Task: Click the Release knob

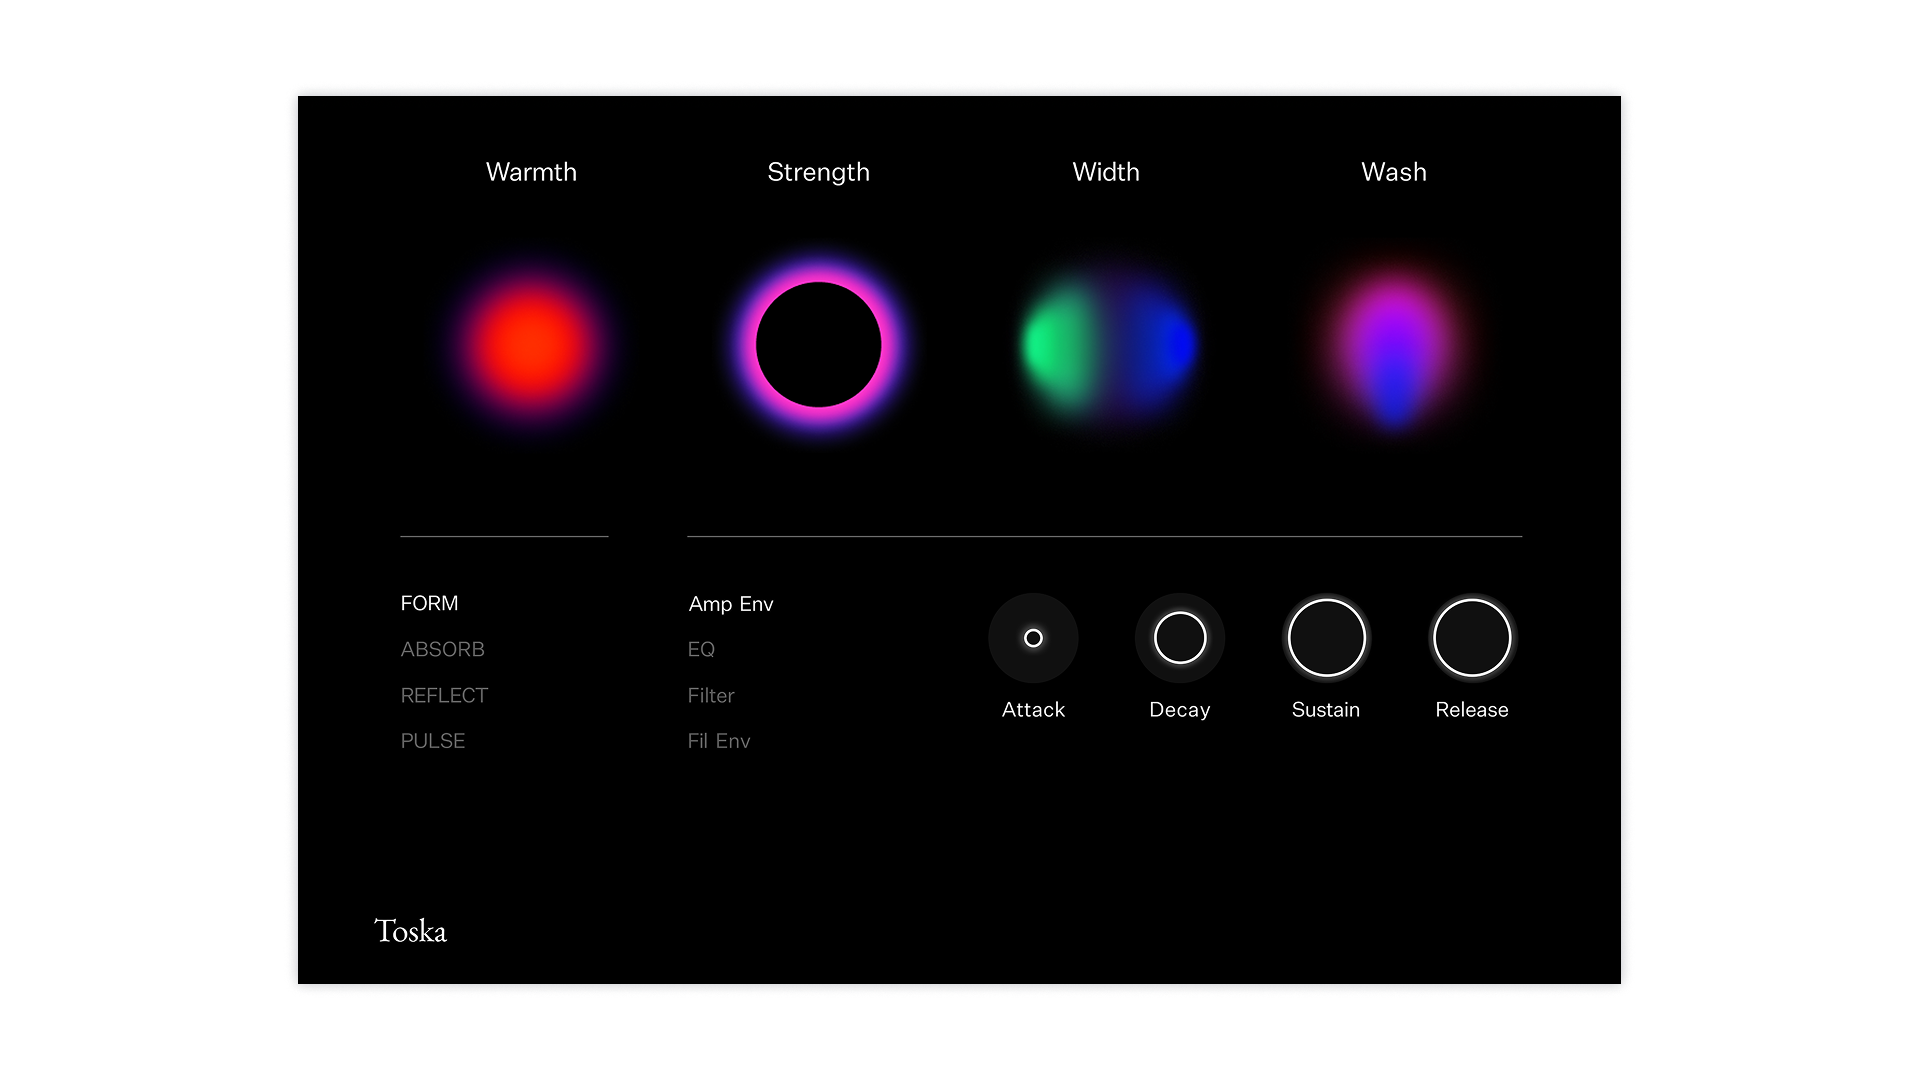Action: (x=1472, y=638)
